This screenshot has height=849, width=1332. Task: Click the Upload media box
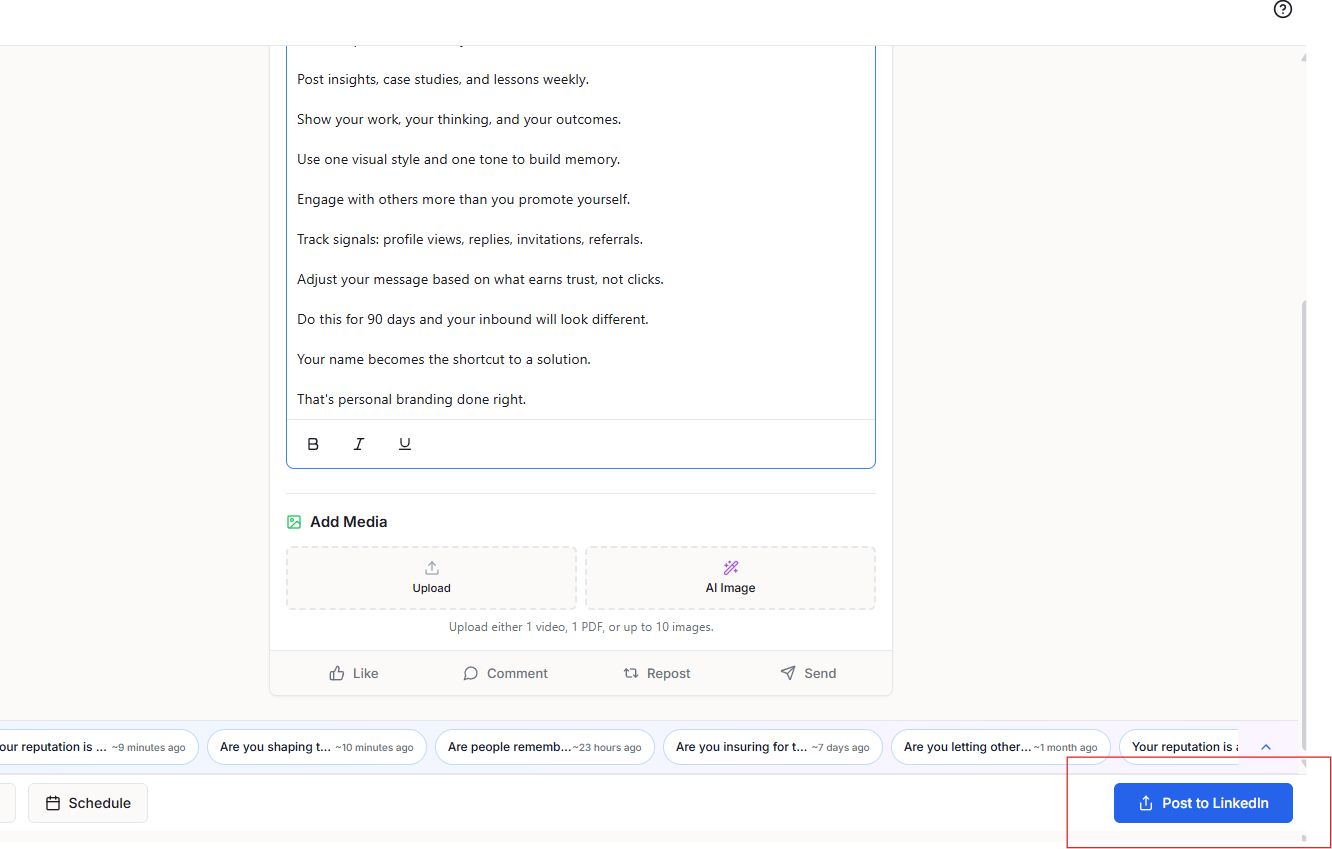(x=432, y=578)
